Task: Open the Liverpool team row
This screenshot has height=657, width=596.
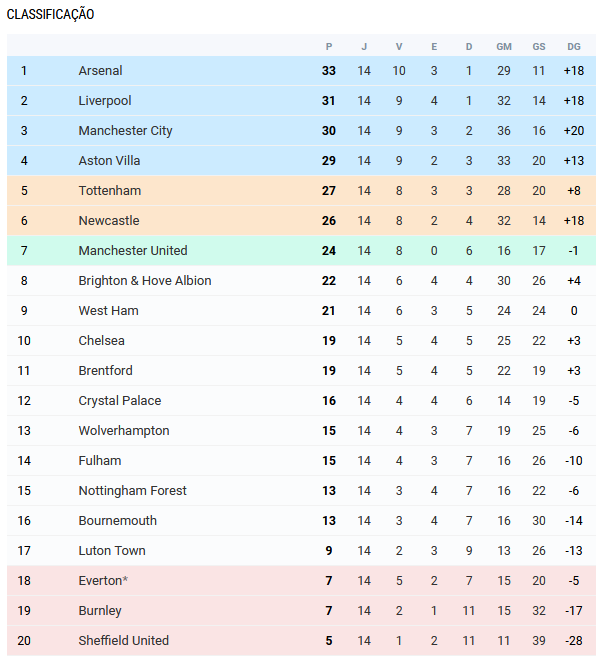Action: 301,101
